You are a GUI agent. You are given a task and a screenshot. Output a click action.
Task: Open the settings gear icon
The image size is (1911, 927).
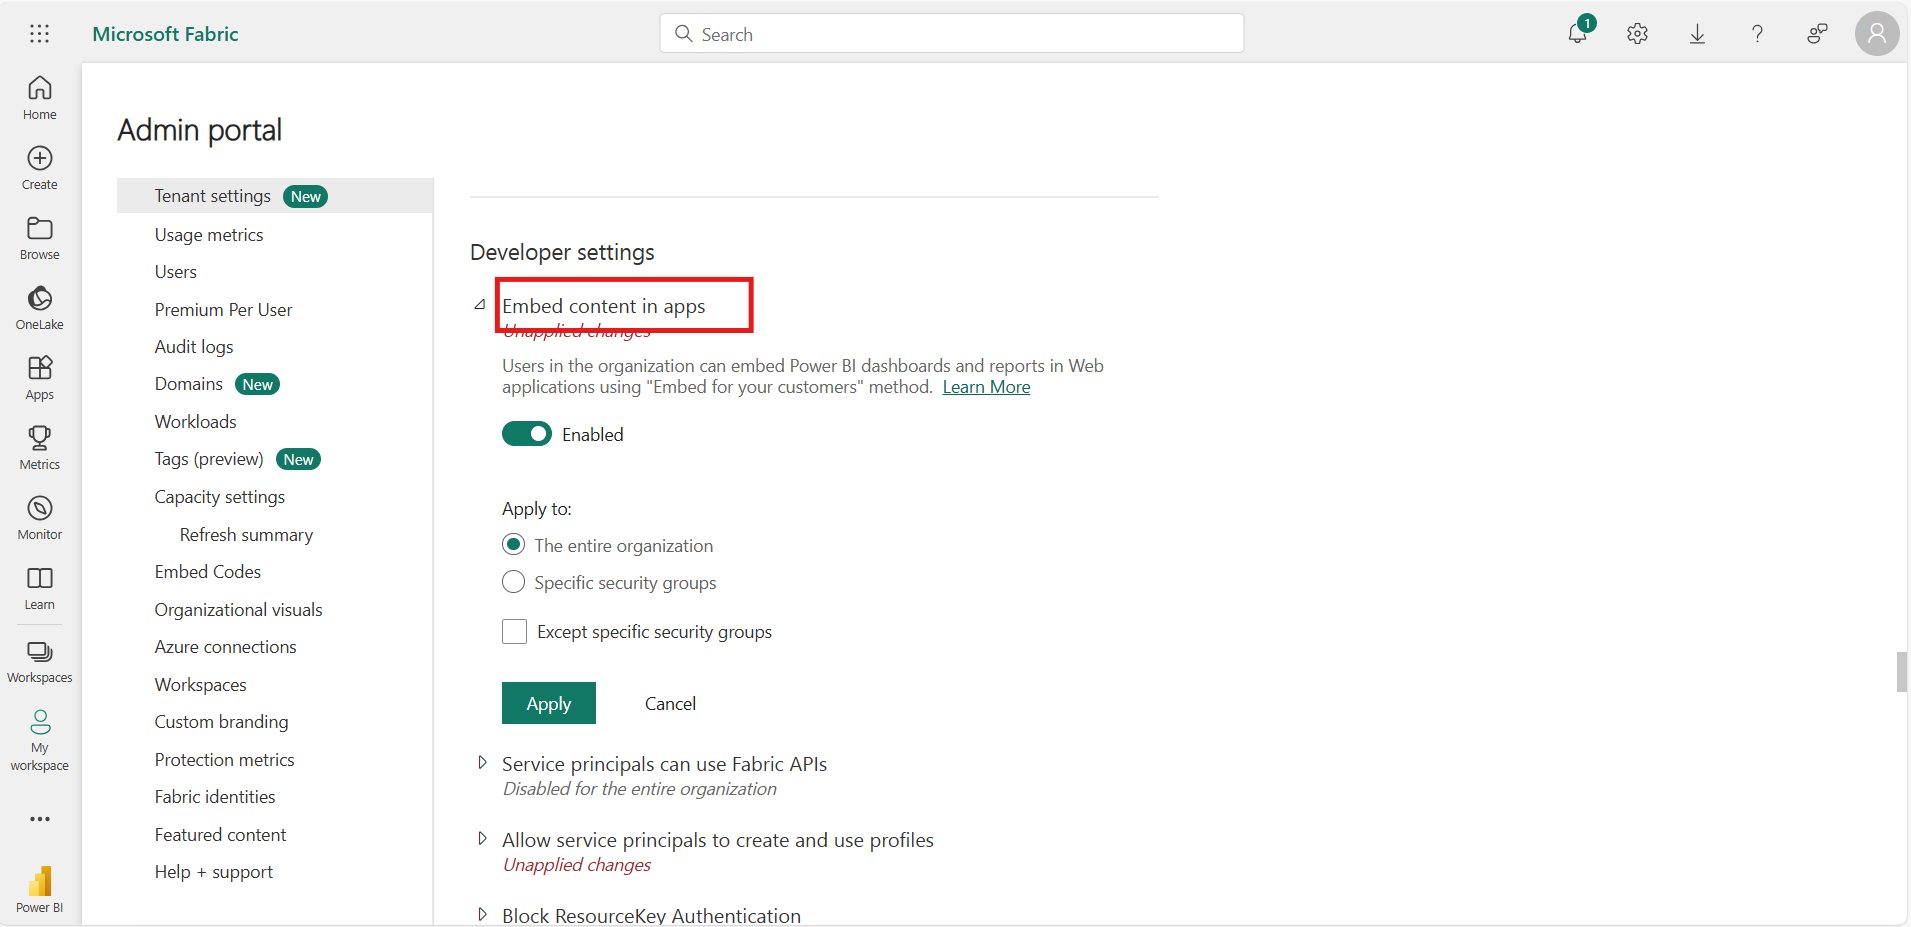[x=1637, y=34]
